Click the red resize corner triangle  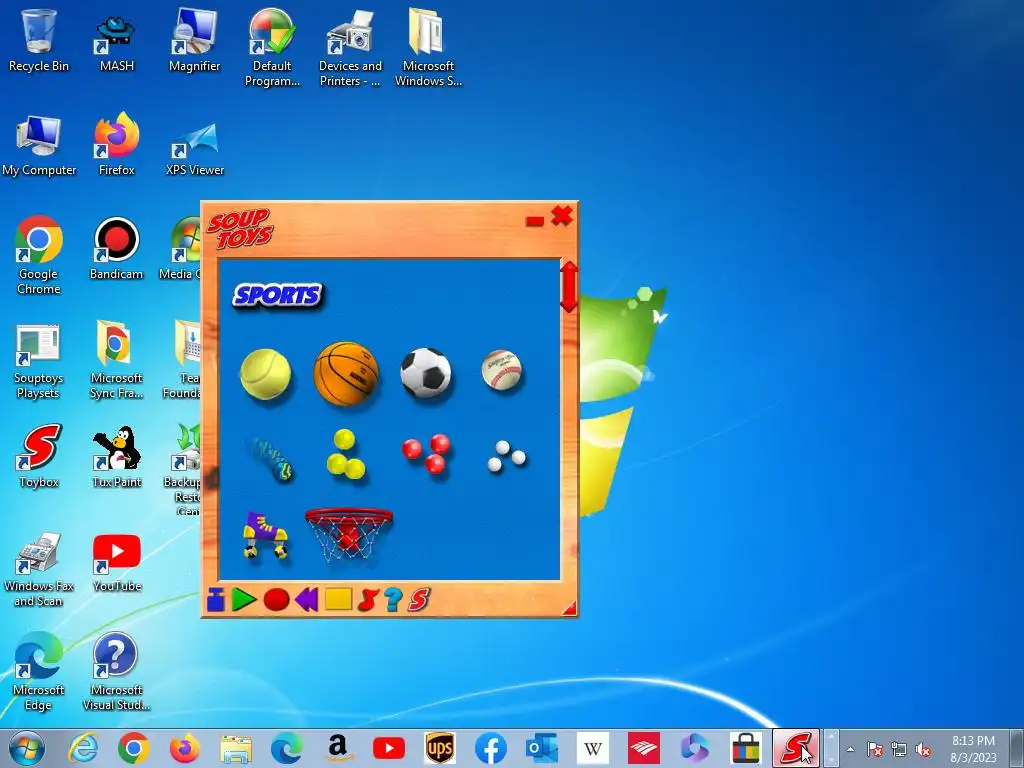(x=570, y=609)
